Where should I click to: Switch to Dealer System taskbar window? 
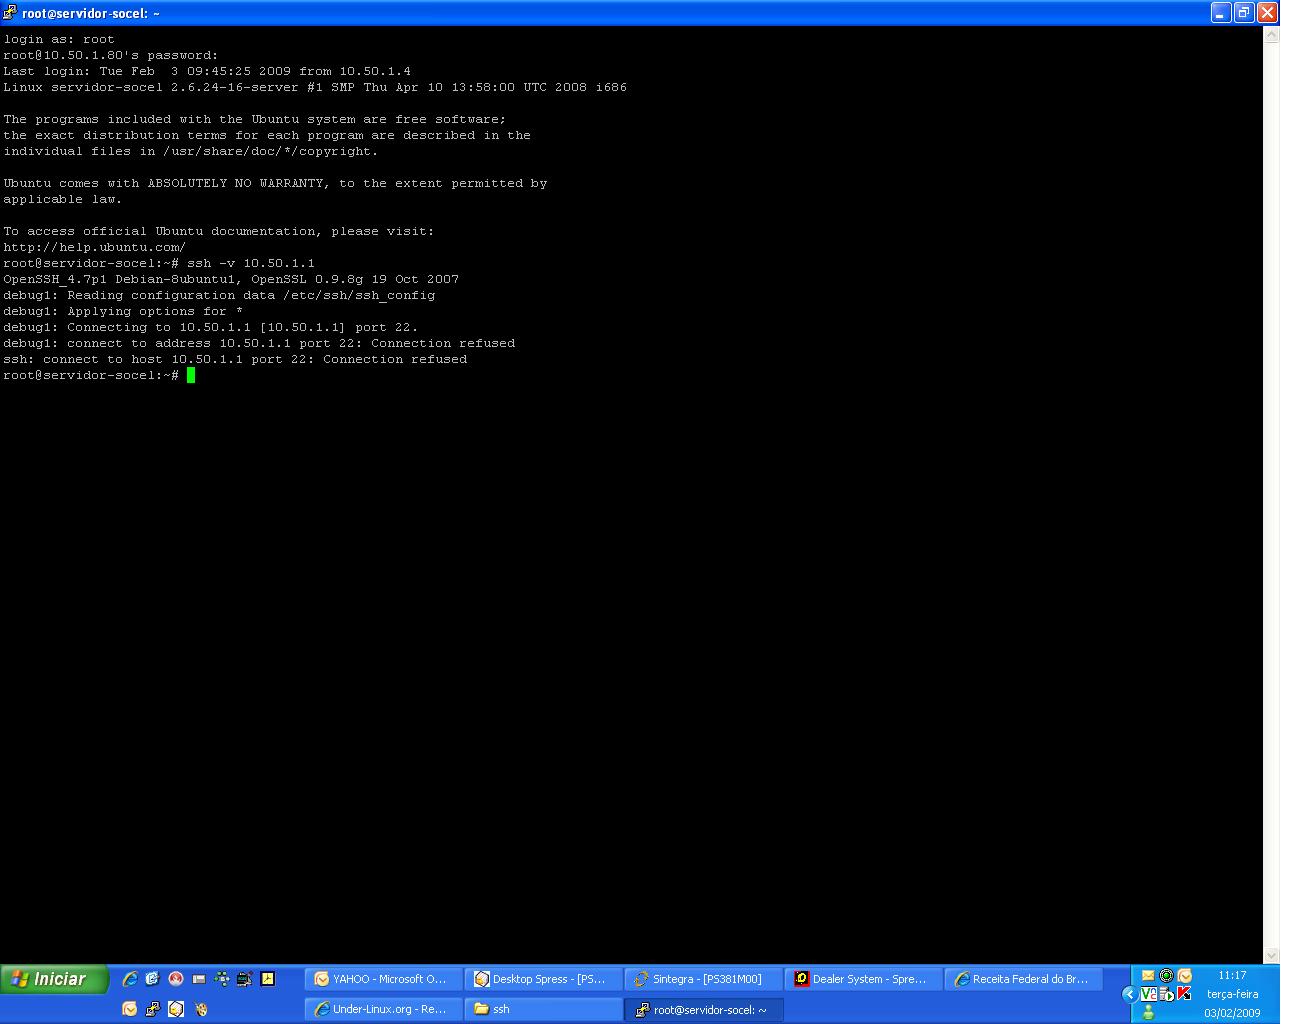coord(864,979)
